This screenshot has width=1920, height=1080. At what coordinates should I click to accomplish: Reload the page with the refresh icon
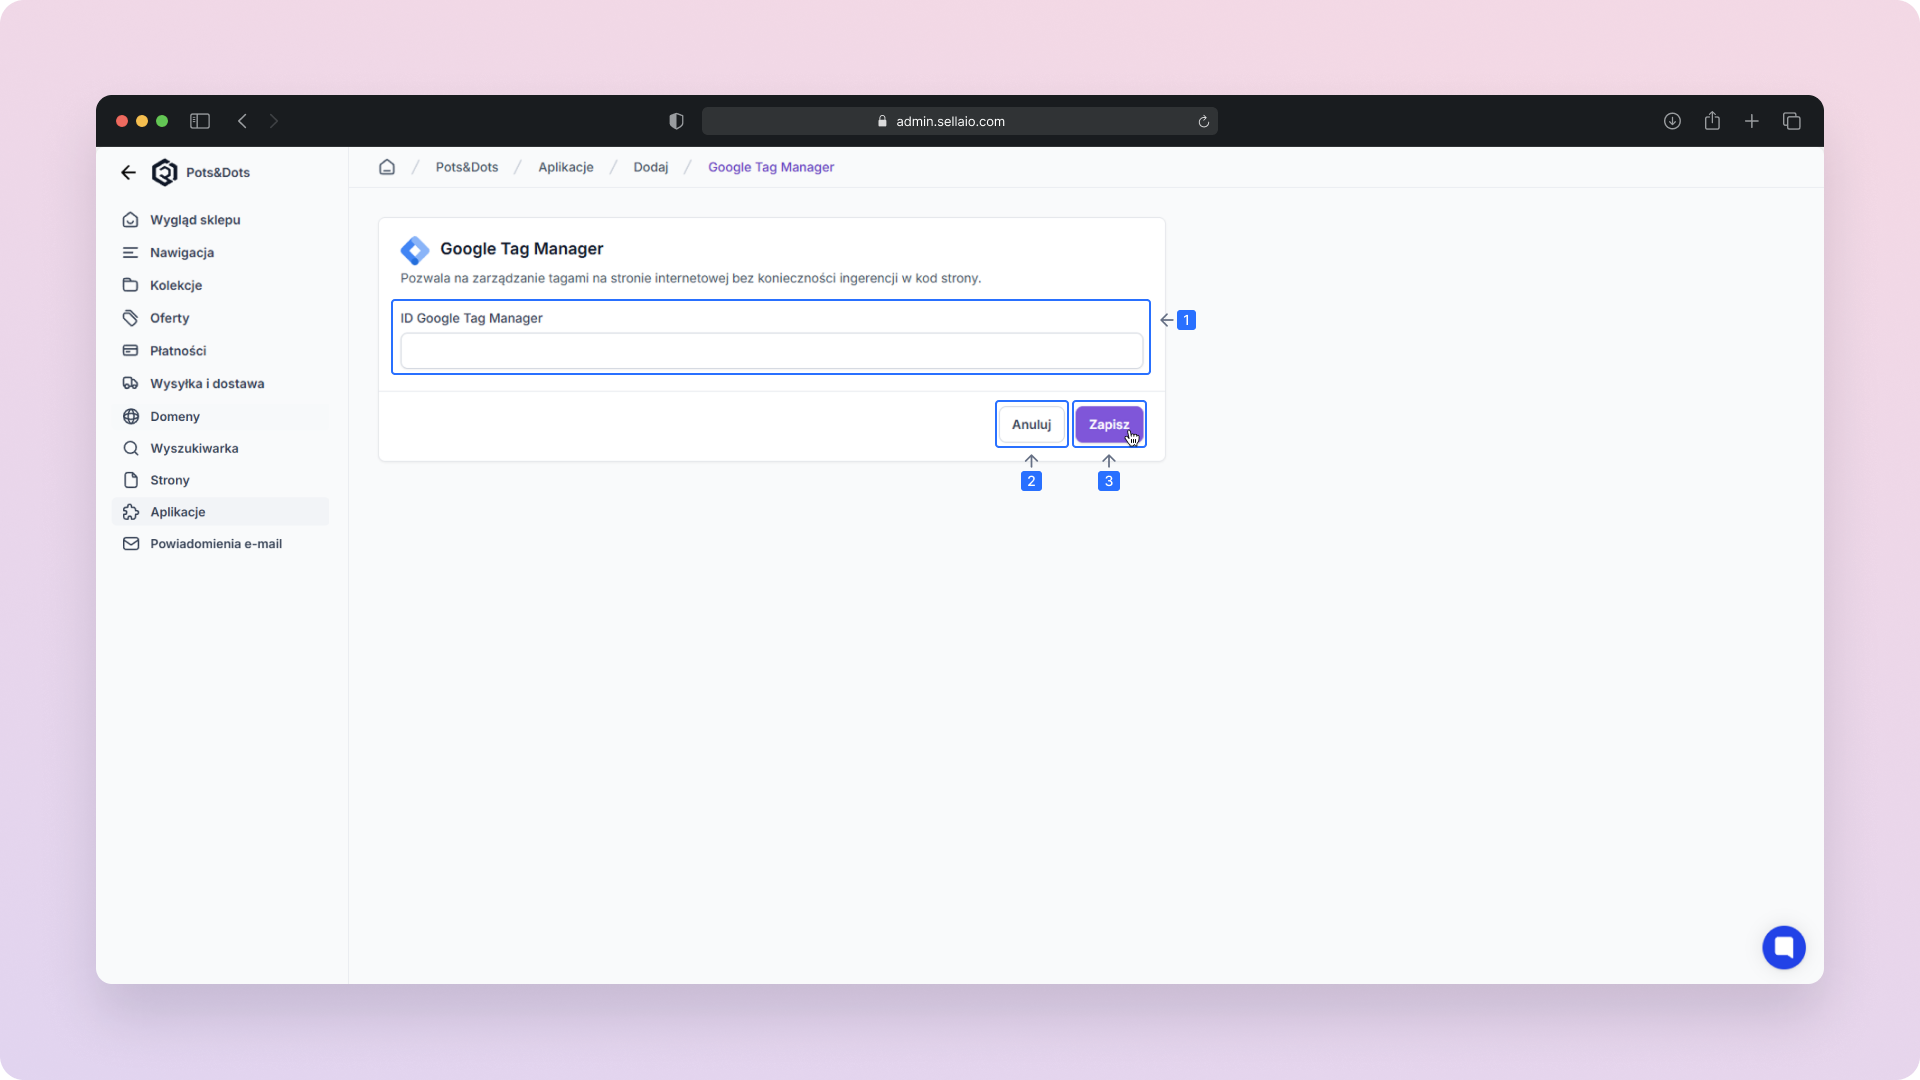tap(1204, 122)
